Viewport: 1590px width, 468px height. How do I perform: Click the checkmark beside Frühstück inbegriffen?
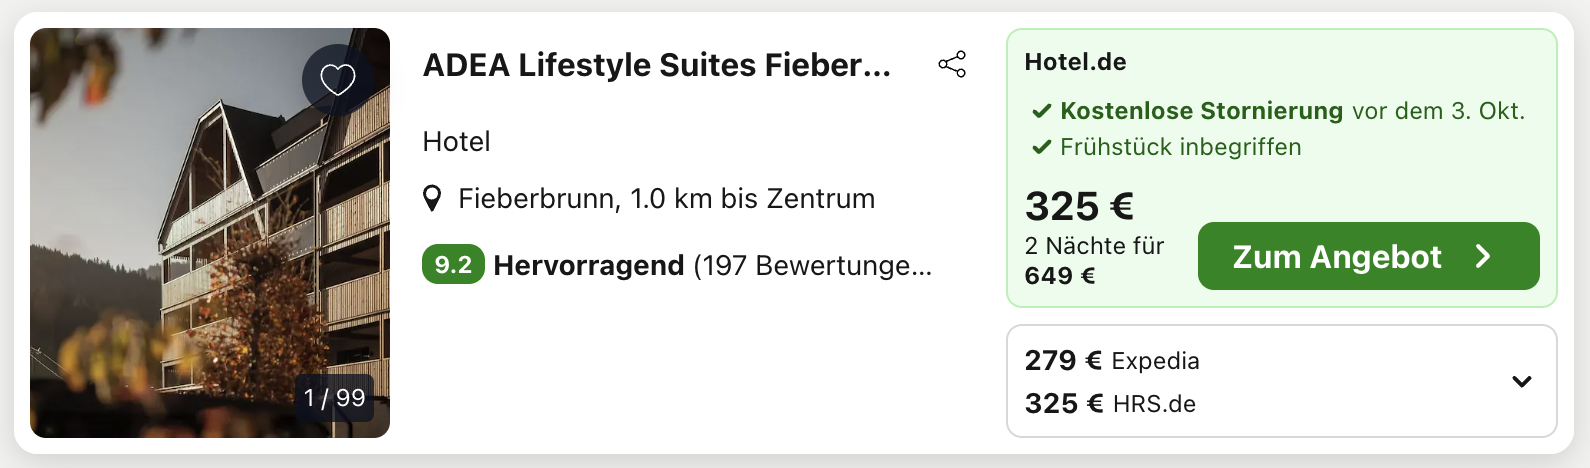click(x=1041, y=147)
